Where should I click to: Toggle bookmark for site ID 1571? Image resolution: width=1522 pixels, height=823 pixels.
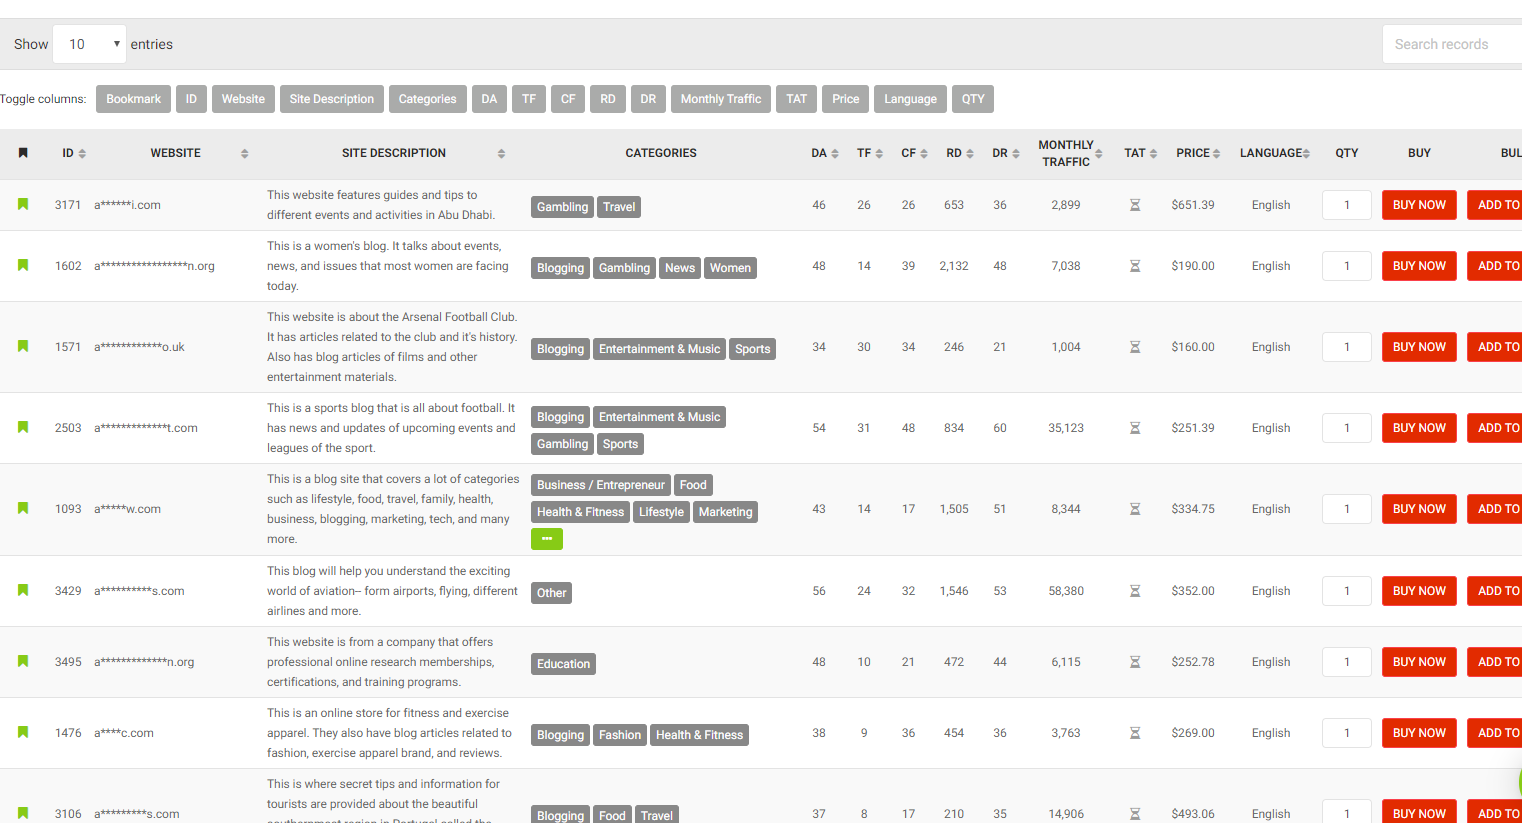pyautogui.click(x=23, y=346)
